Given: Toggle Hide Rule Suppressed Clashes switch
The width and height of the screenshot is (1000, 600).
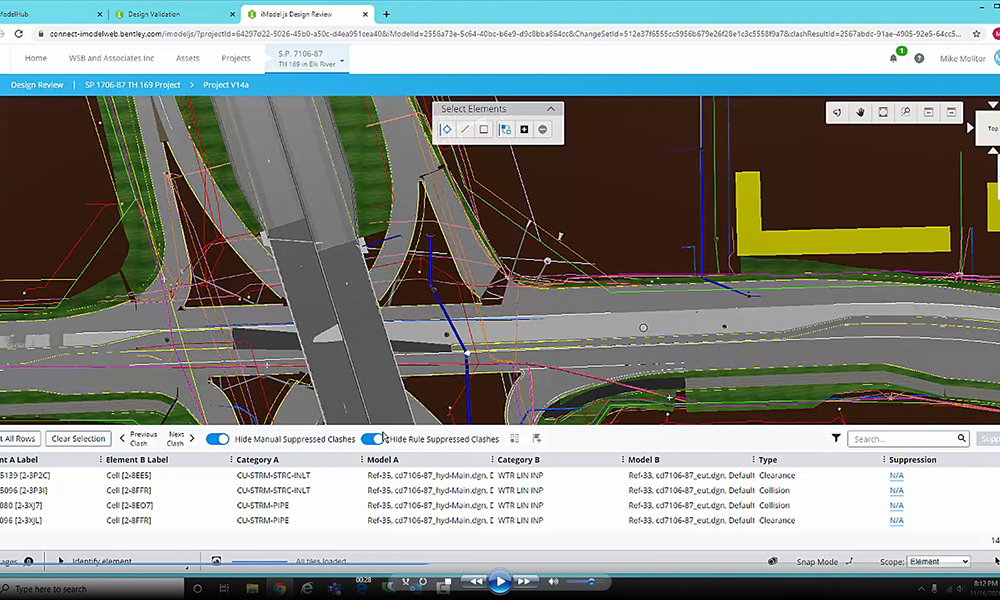Looking at the screenshot, I should [372, 439].
